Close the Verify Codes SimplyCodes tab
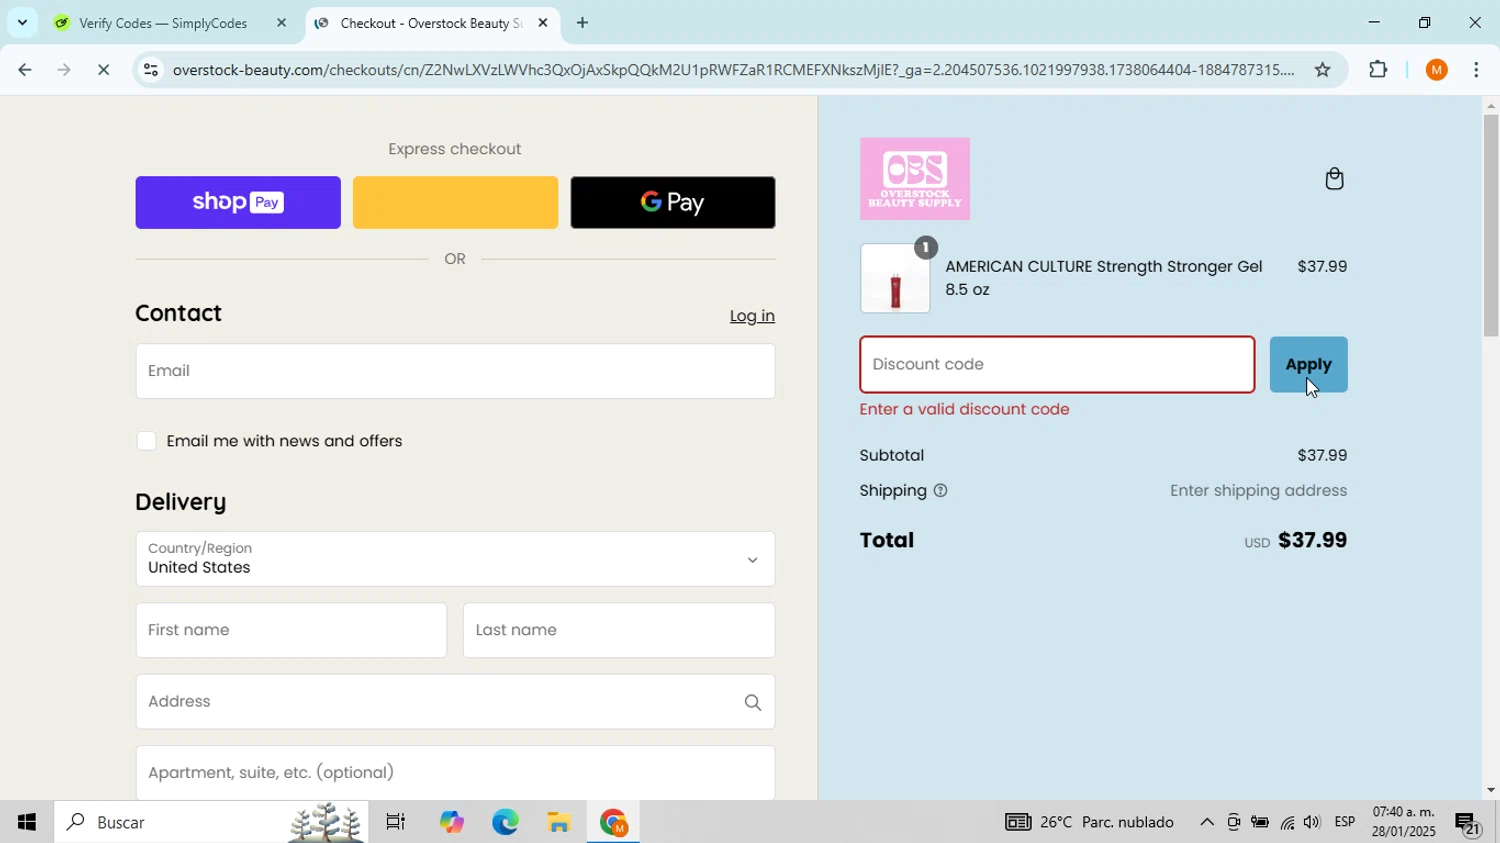Screen dimensions: 1500x843 tap(281, 23)
